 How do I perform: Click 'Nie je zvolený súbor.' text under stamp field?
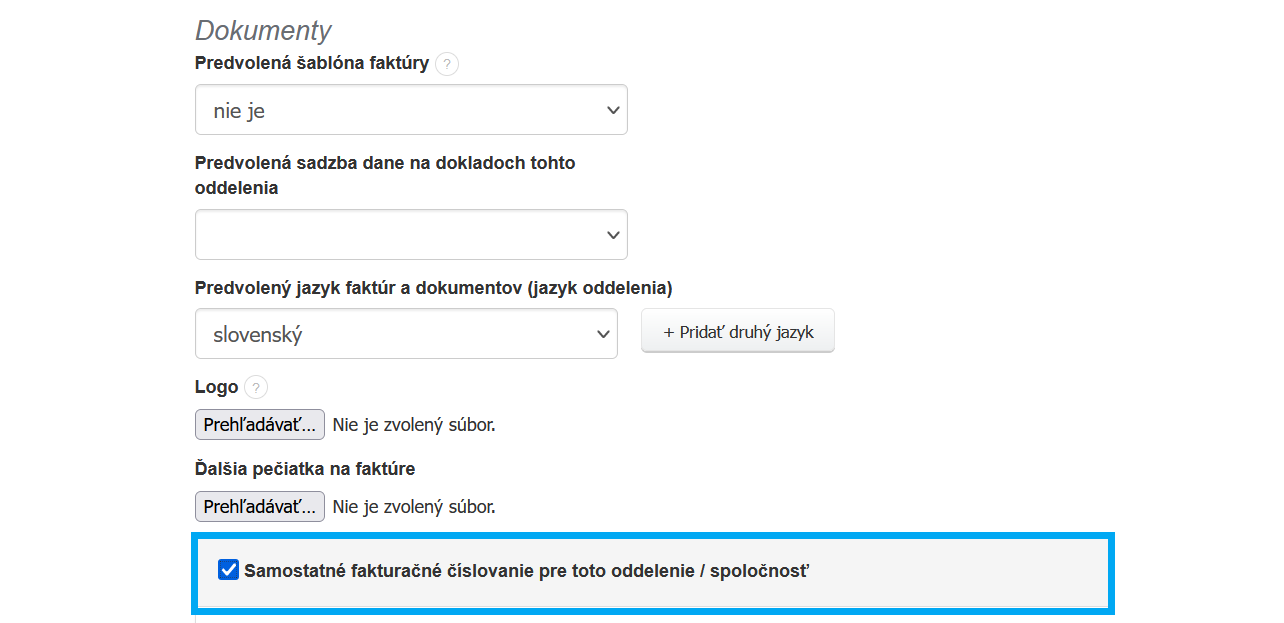(414, 507)
